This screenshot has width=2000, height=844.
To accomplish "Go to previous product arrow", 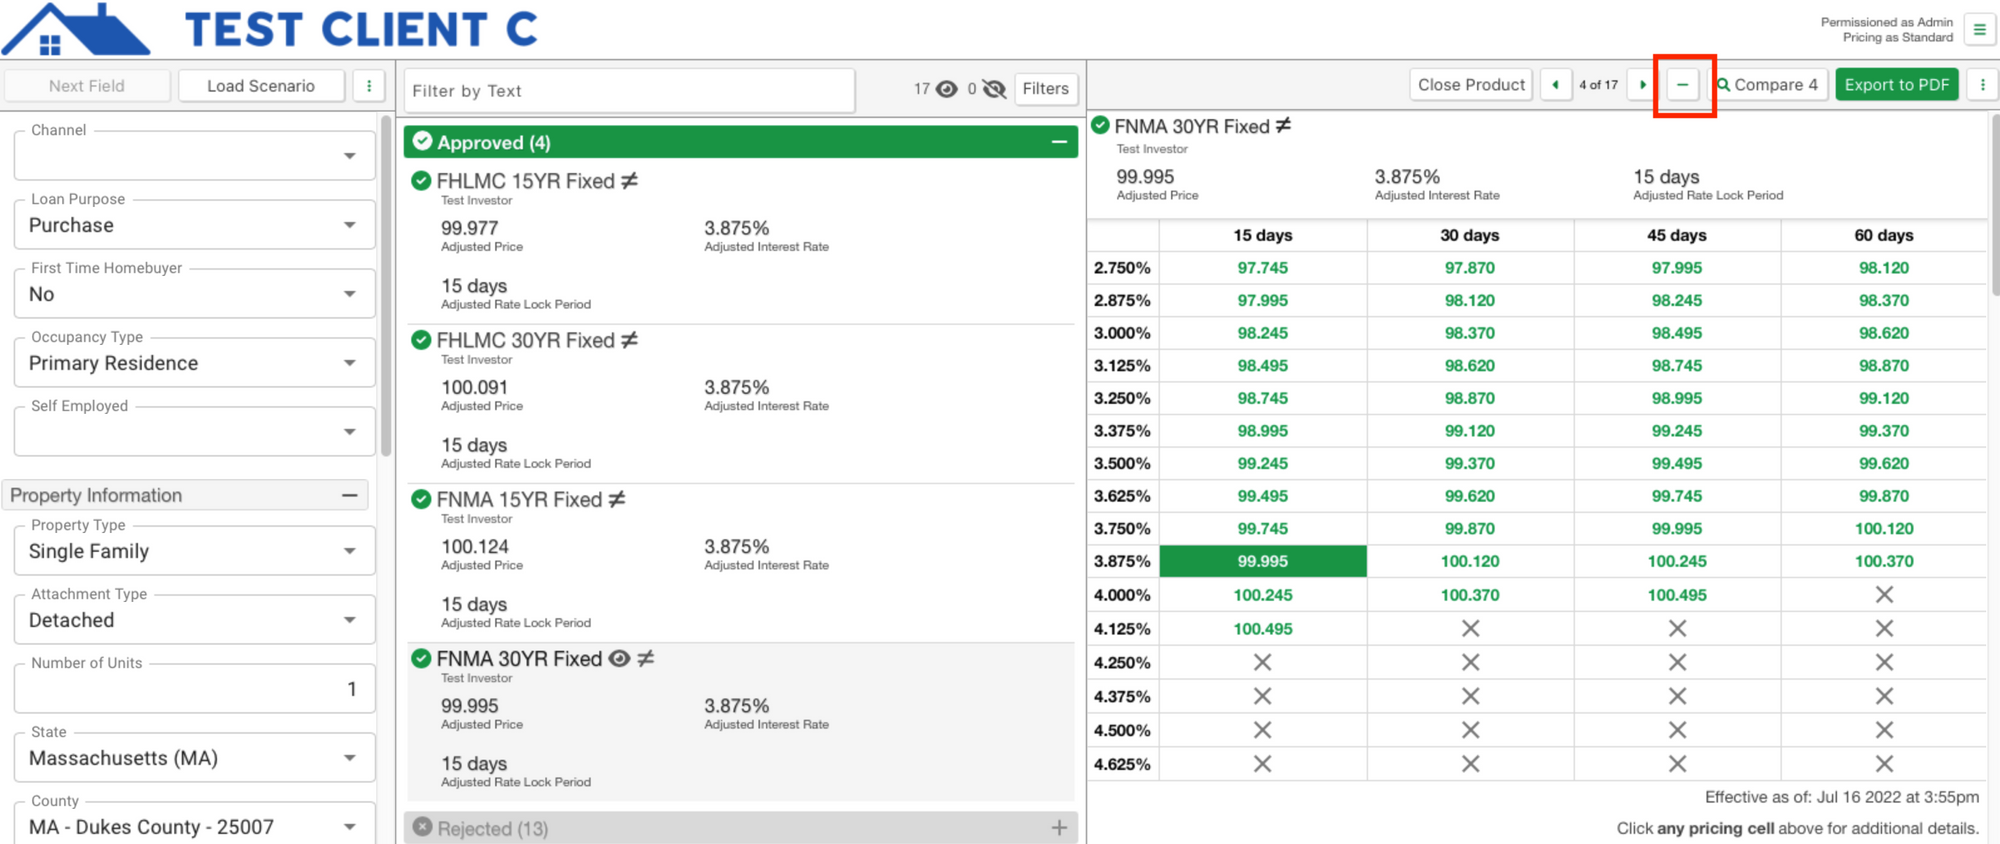I will (x=1555, y=85).
